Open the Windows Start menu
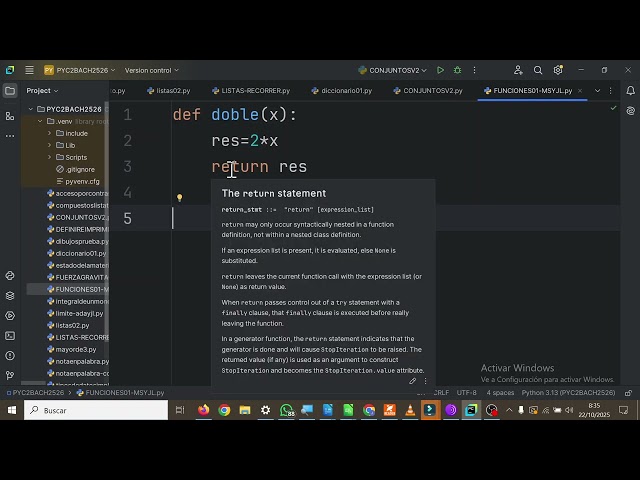Image resolution: width=640 pixels, height=480 pixels. point(11,410)
